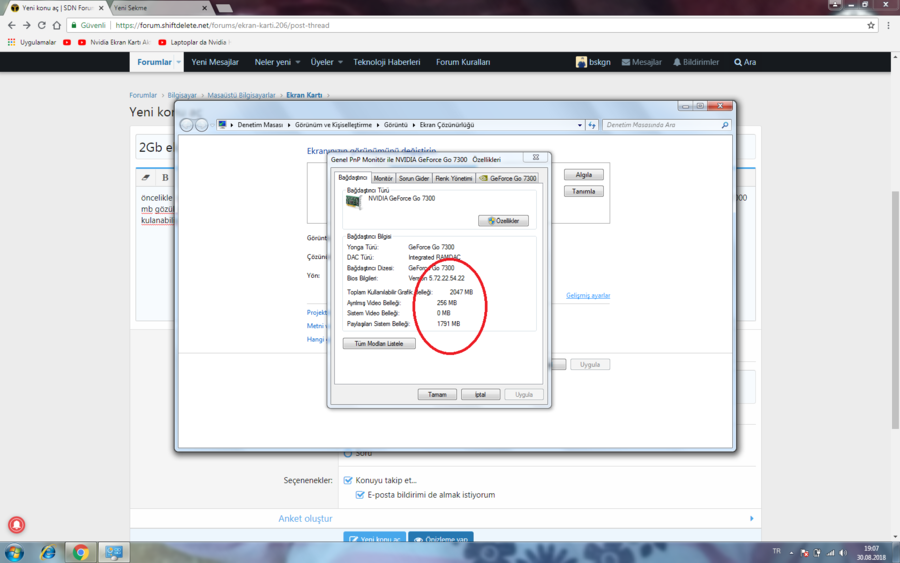The width and height of the screenshot is (900, 563).
Task: Click the Algıla button
Action: point(584,175)
